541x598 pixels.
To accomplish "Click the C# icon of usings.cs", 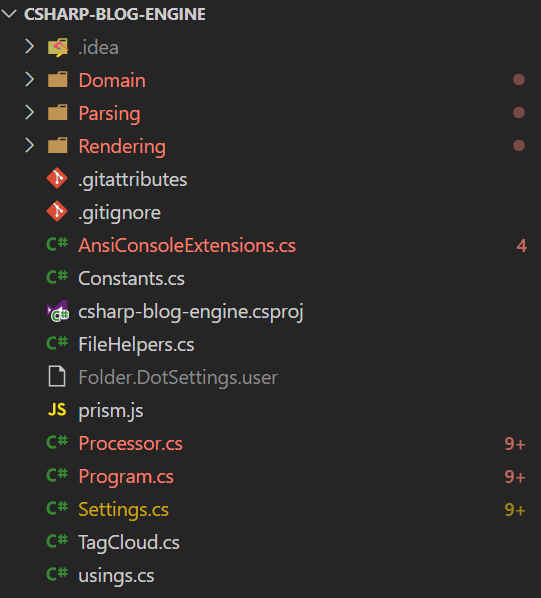I will click(57, 574).
